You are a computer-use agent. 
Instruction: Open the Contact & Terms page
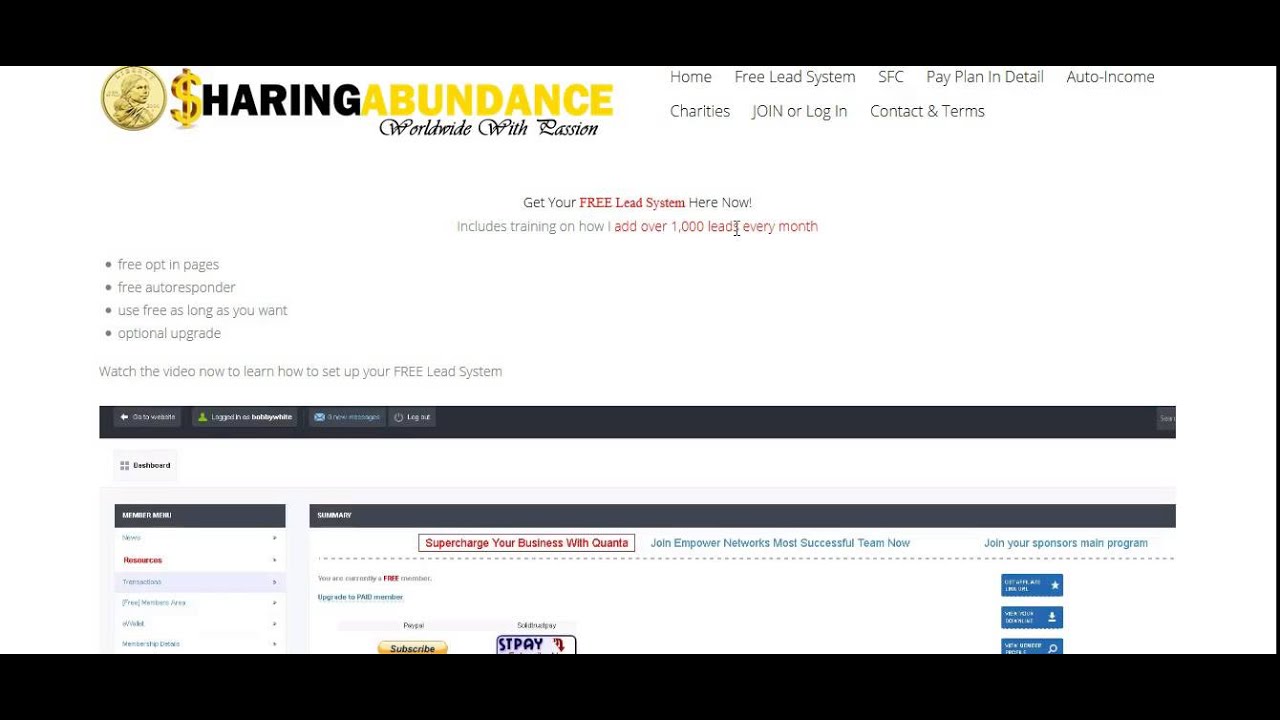tap(927, 111)
